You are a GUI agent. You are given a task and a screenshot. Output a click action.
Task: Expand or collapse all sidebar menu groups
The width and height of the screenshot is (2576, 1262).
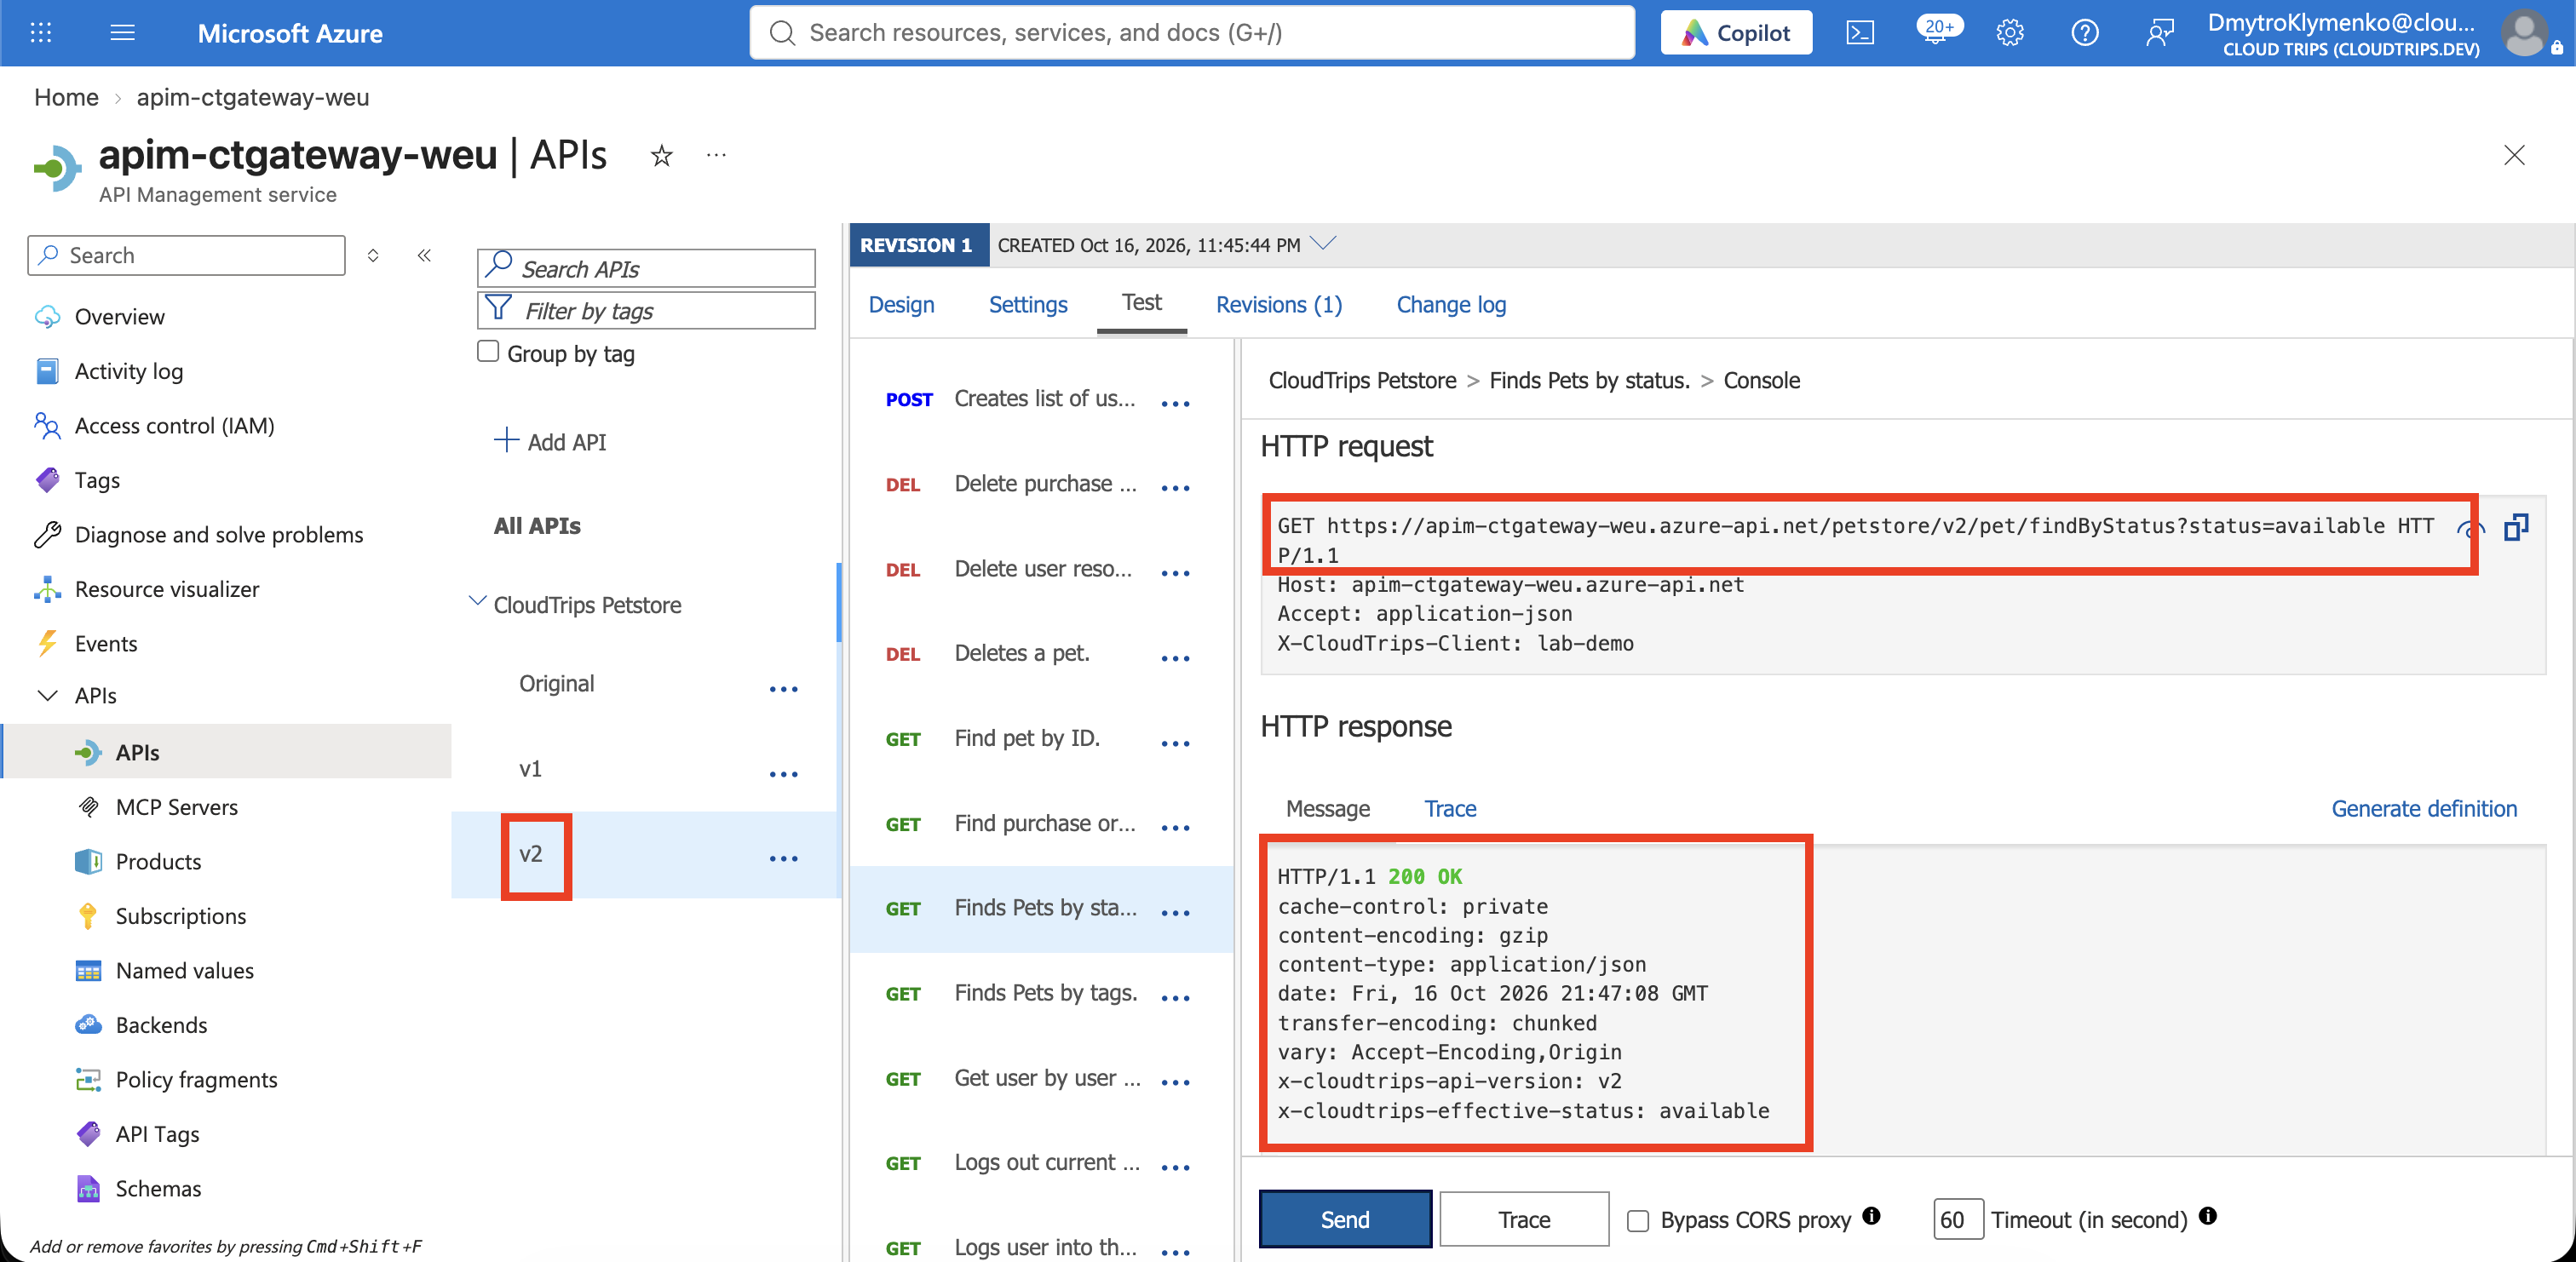click(373, 255)
